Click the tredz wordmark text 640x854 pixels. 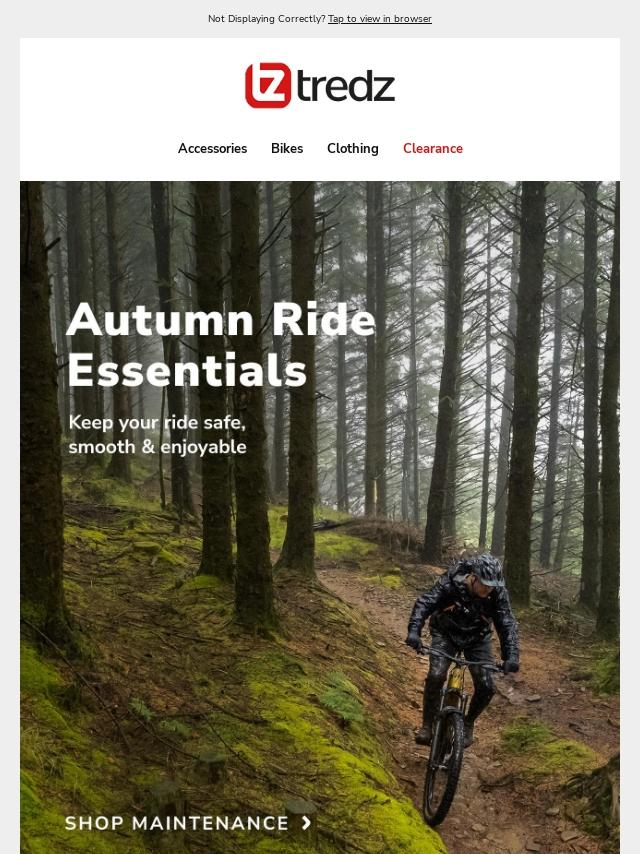[x=346, y=87]
